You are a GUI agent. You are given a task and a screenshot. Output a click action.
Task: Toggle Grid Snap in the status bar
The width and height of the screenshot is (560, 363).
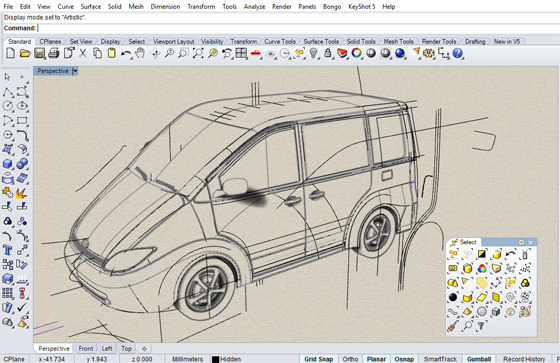pyautogui.click(x=319, y=359)
